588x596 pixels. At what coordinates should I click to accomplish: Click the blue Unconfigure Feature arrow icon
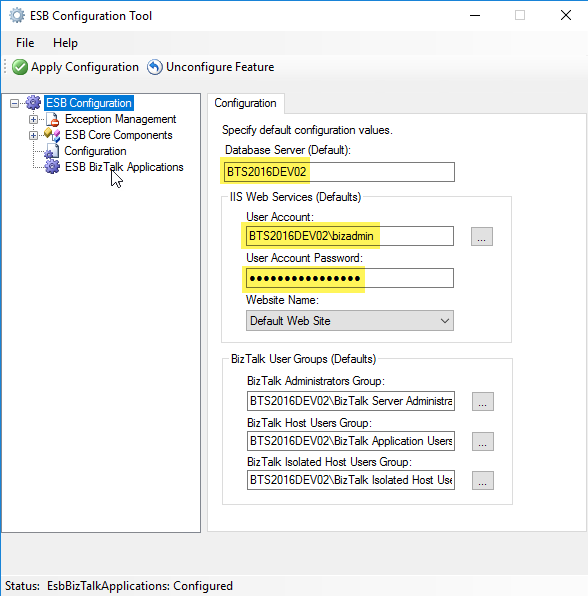pos(155,67)
